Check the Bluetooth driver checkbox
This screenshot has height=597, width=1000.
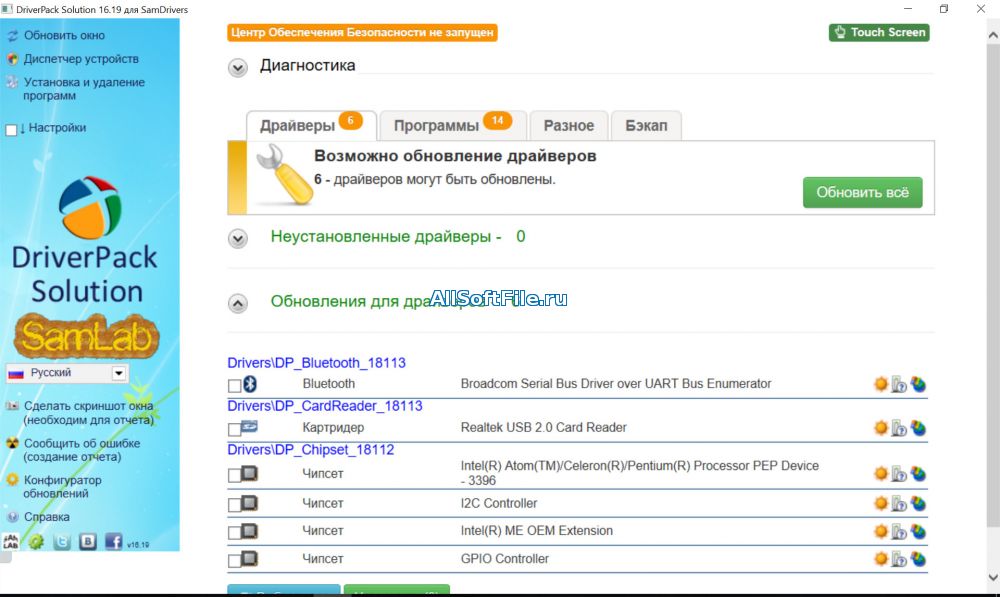point(234,386)
